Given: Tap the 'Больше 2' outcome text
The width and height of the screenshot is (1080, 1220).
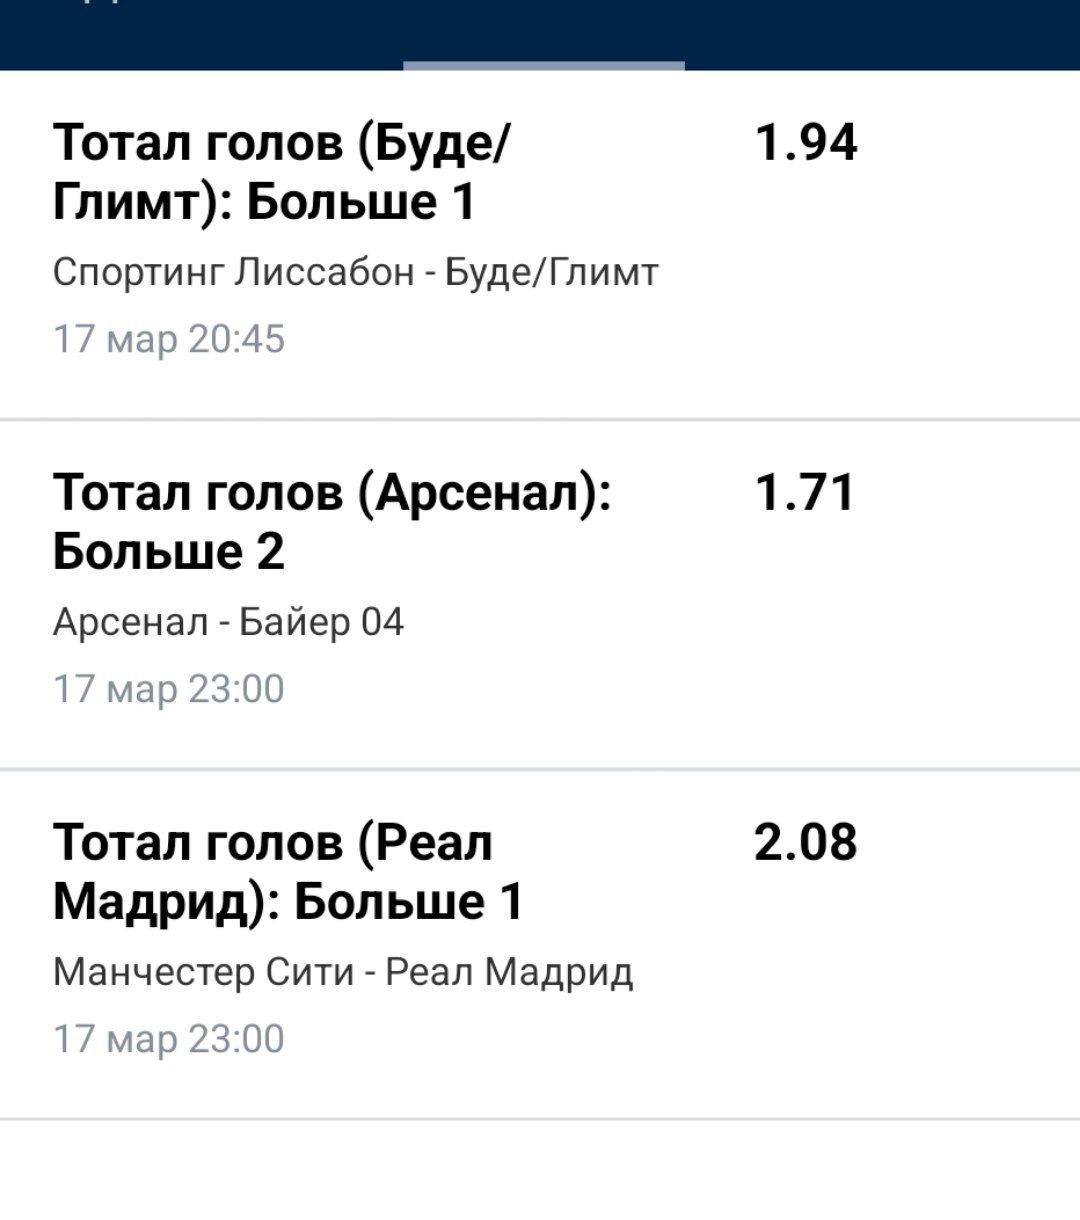Looking at the screenshot, I should click(168, 551).
